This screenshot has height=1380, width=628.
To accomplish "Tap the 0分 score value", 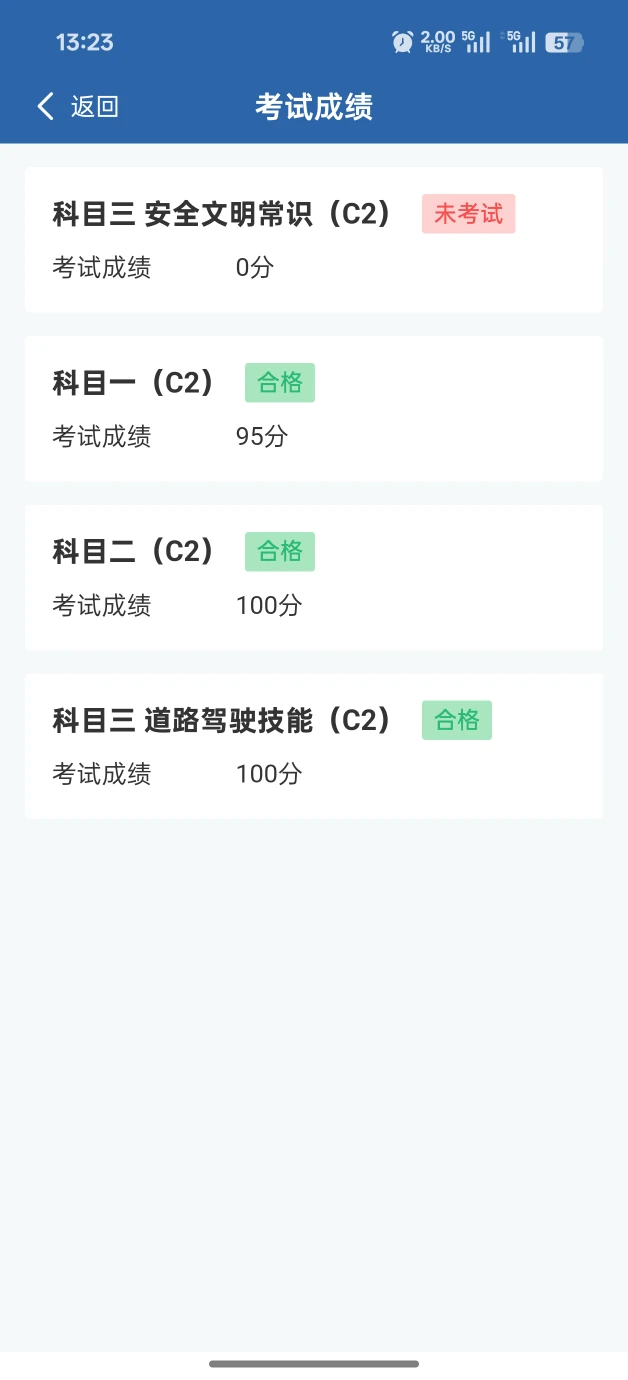I will tap(254, 268).
